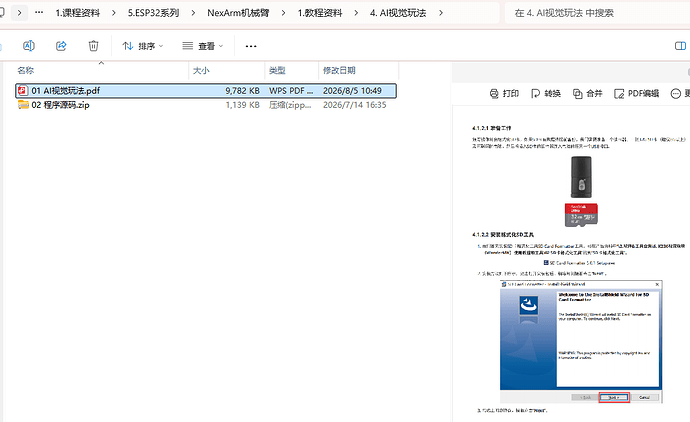Viewport: 690px width, 422px height.
Task: Select the file 01 AI视觉玩法.pdf
Action: 206,91
